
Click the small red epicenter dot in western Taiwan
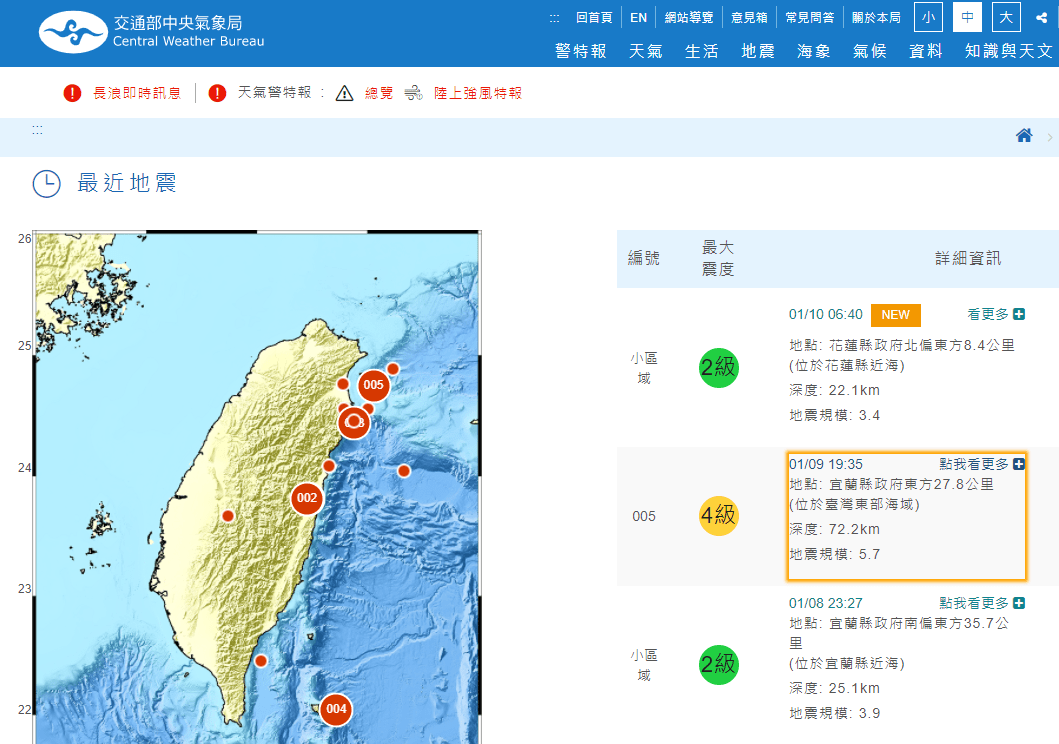click(x=228, y=516)
